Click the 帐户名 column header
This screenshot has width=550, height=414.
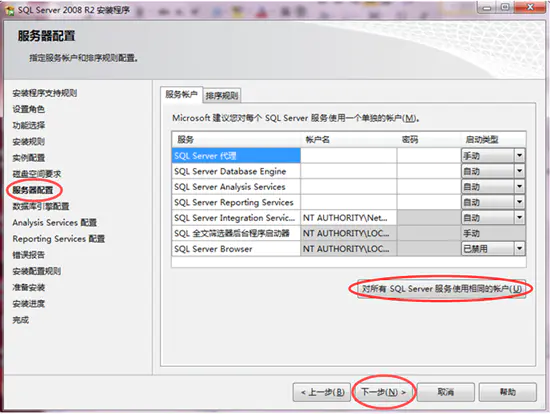tap(349, 140)
